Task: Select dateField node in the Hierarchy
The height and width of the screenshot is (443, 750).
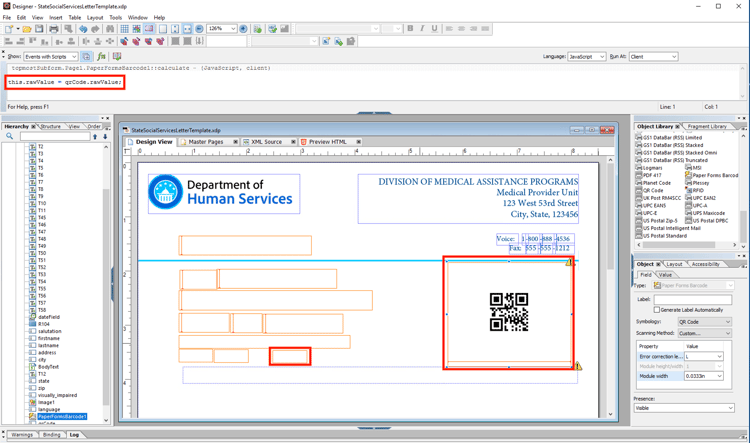Action: [x=49, y=317]
